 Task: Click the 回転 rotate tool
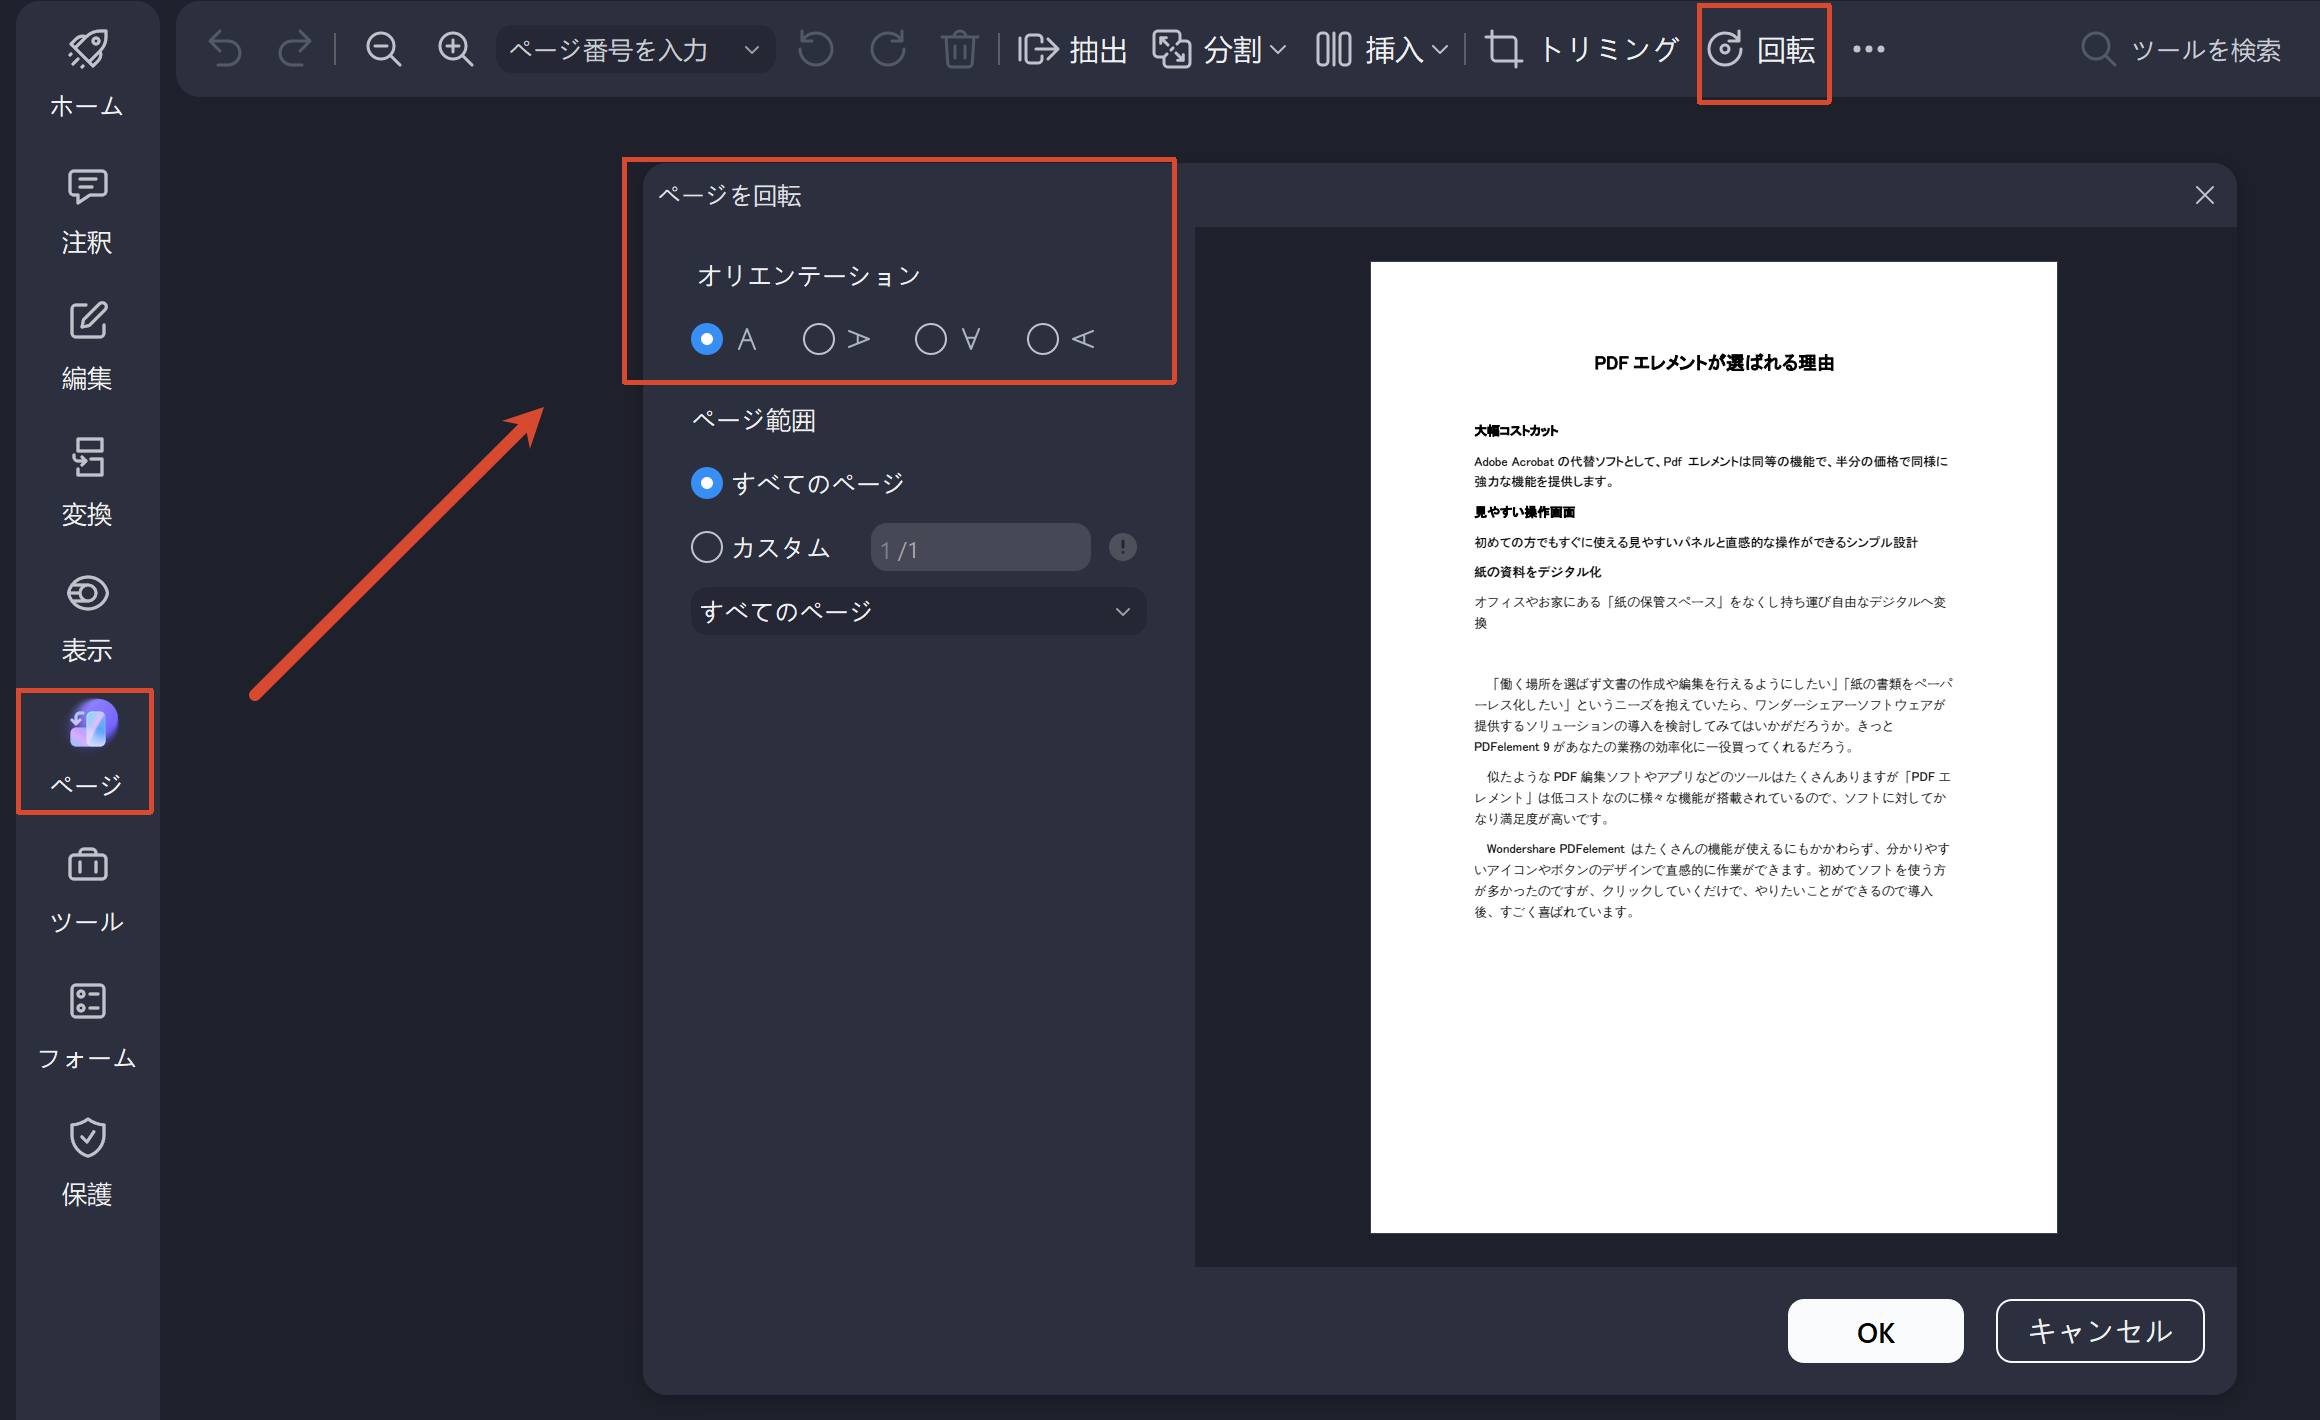point(1763,50)
